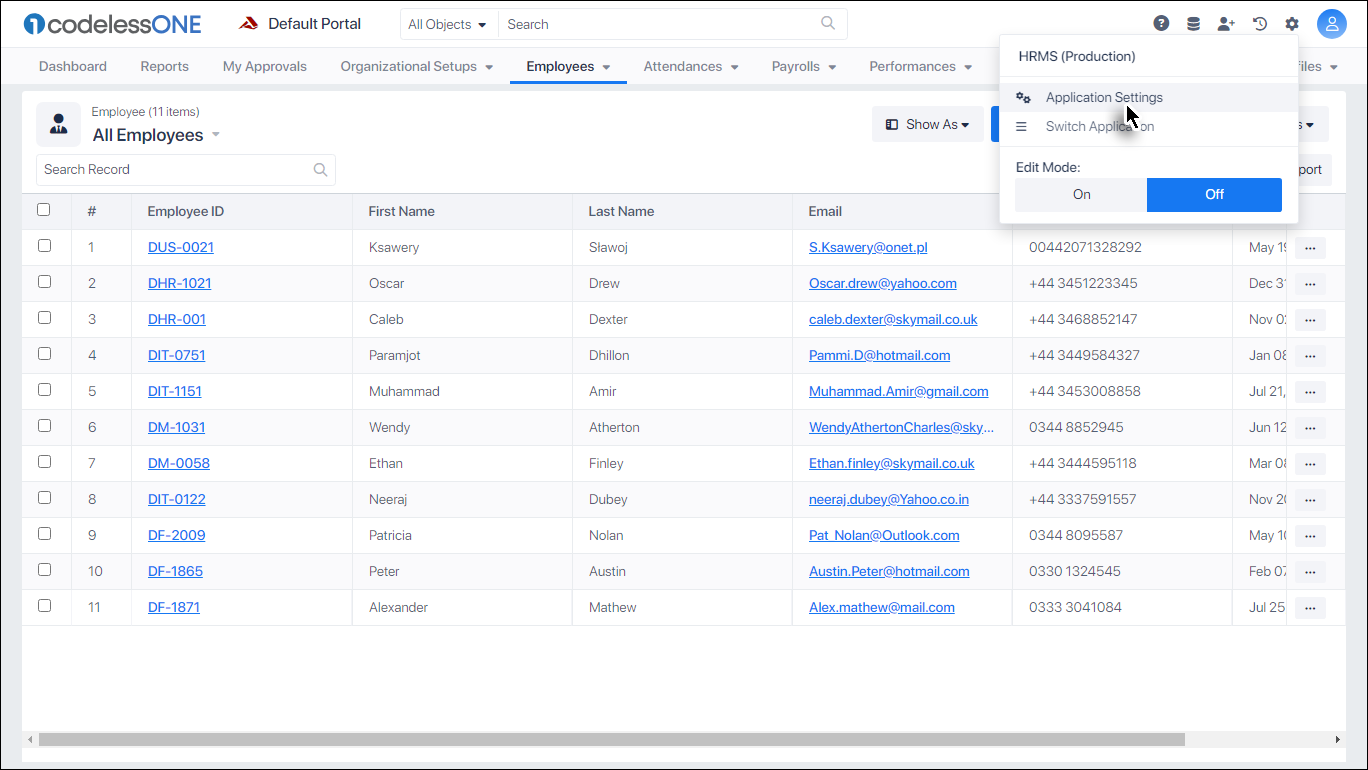1368x770 pixels.
Task: Open row actions ellipsis for DUS-0021
Action: coord(1310,248)
